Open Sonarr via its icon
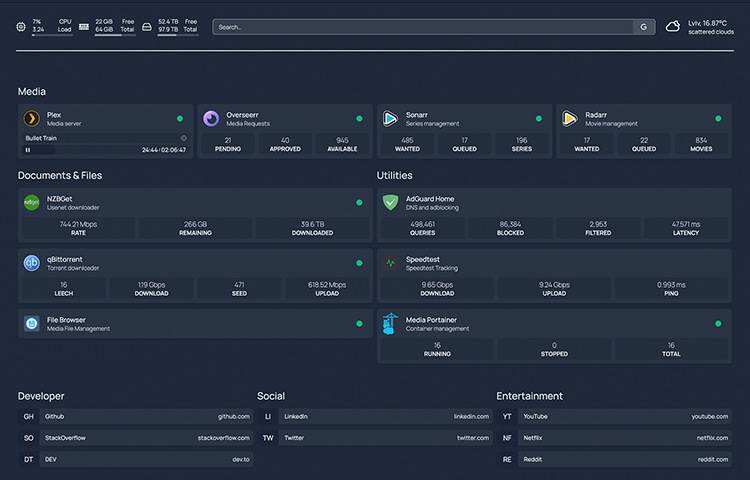Viewport: 750px width, 480px height. (391, 119)
